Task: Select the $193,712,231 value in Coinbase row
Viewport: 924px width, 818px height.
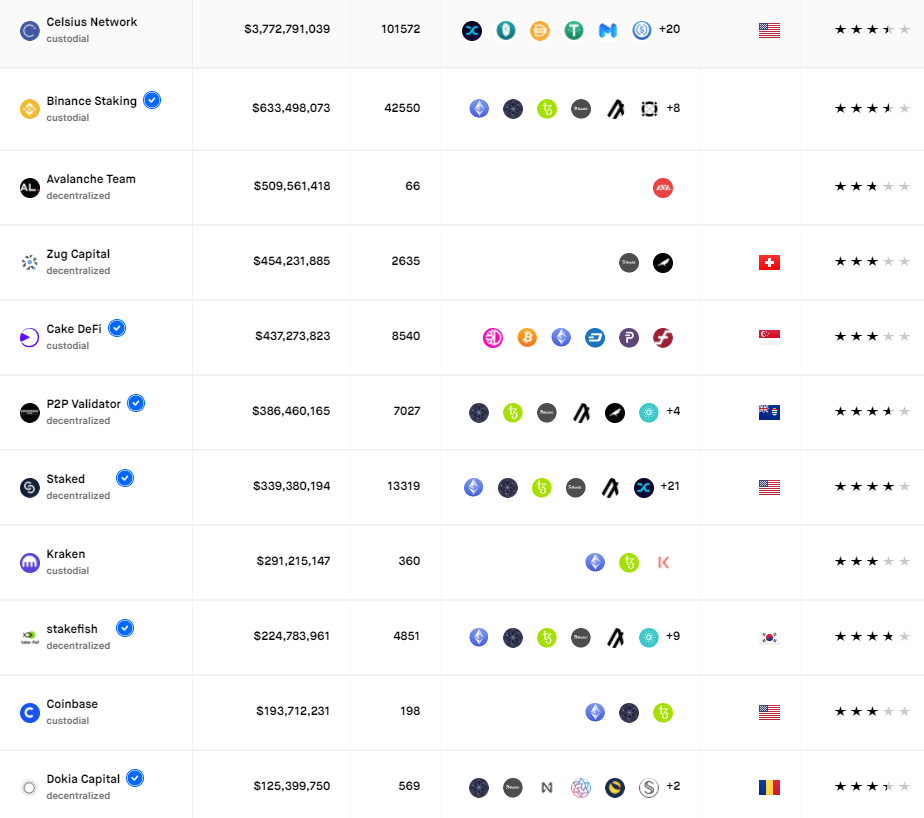Action: coord(293,711)
